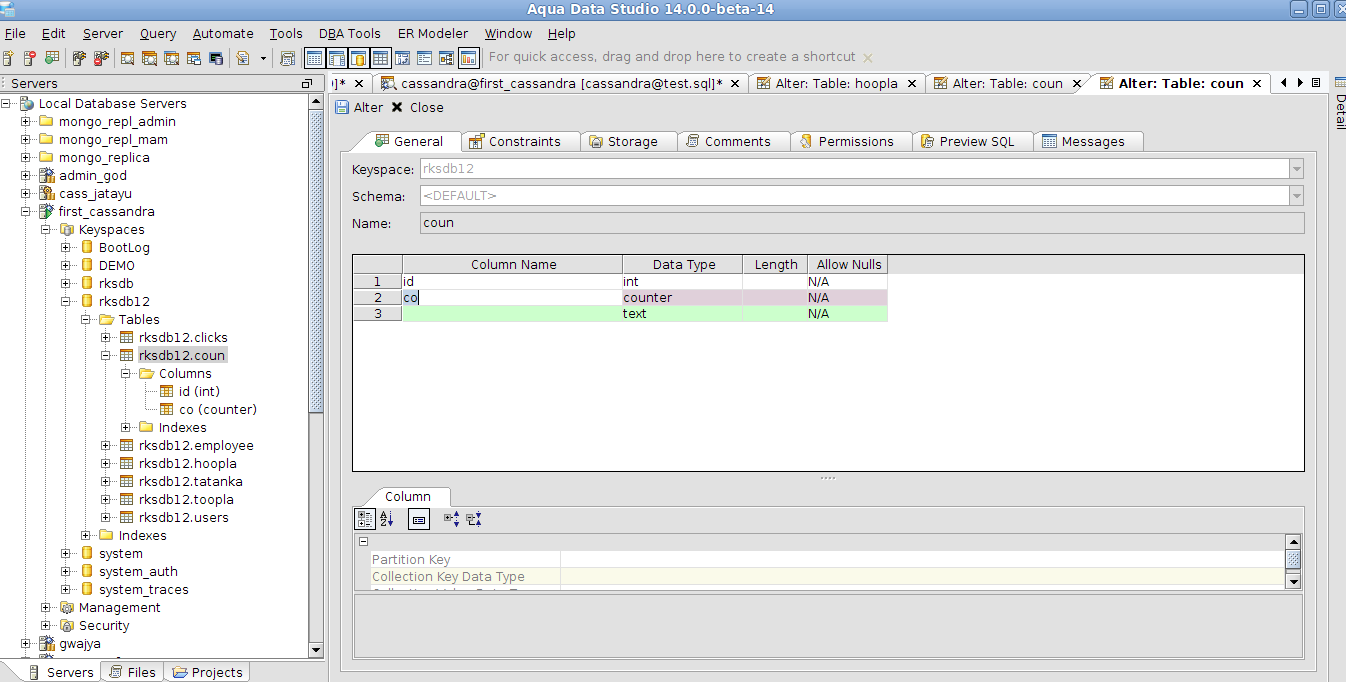Collapse the first_cassandra server node
Image resolution: width=1346 pixels, height=682 pixels.
(26, 212)
